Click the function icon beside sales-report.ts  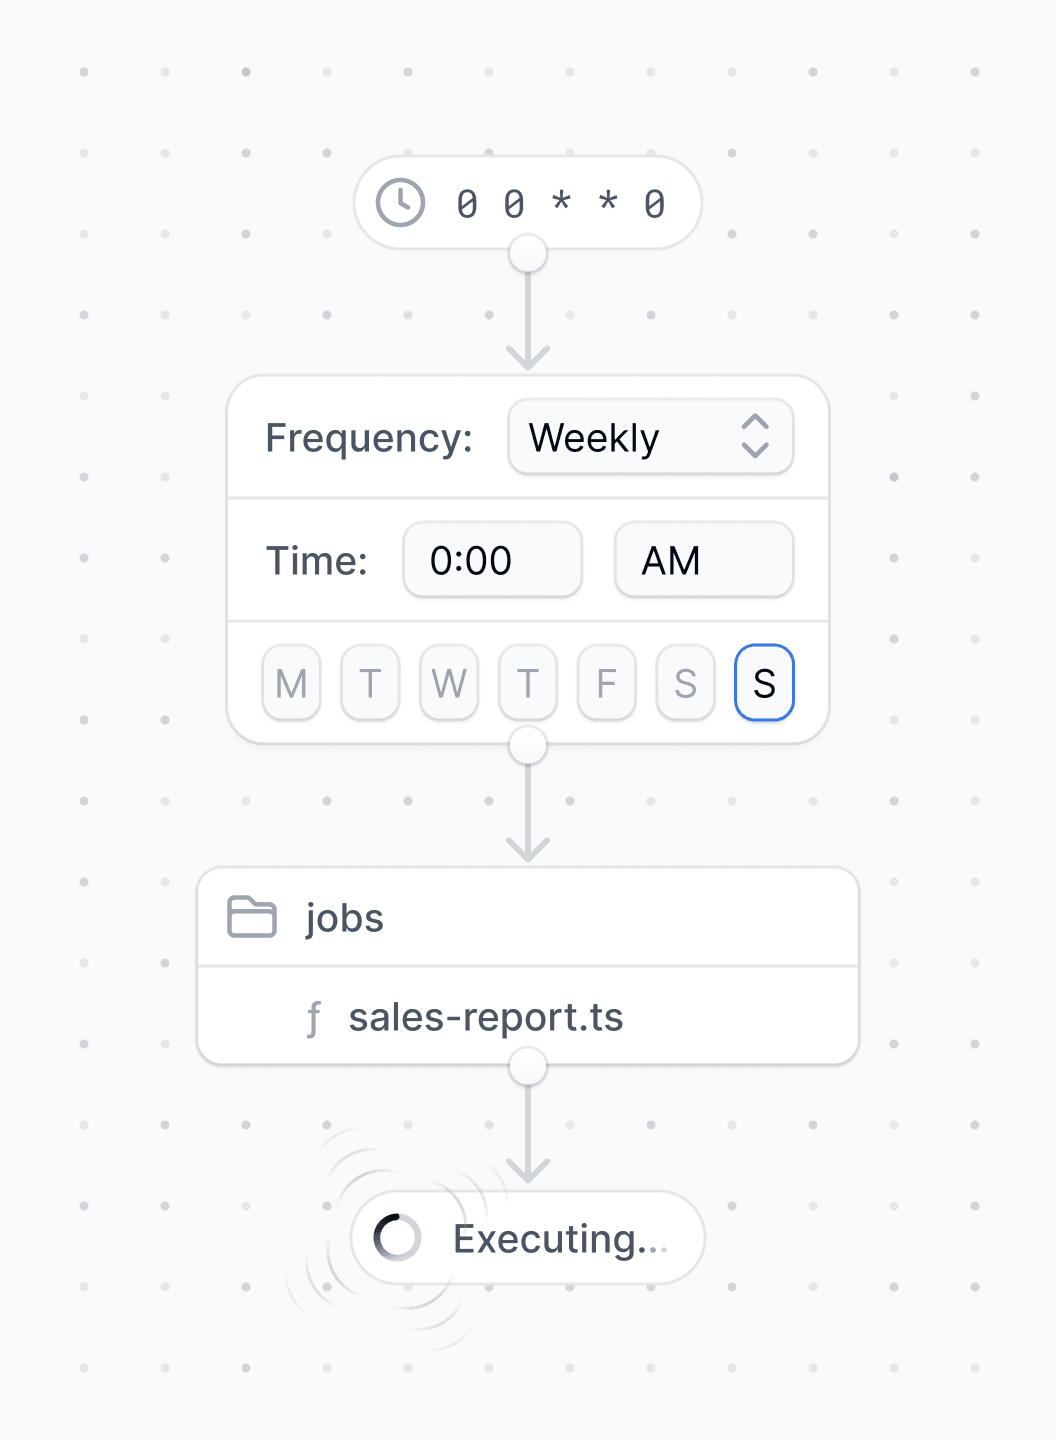click(314, 1019)
